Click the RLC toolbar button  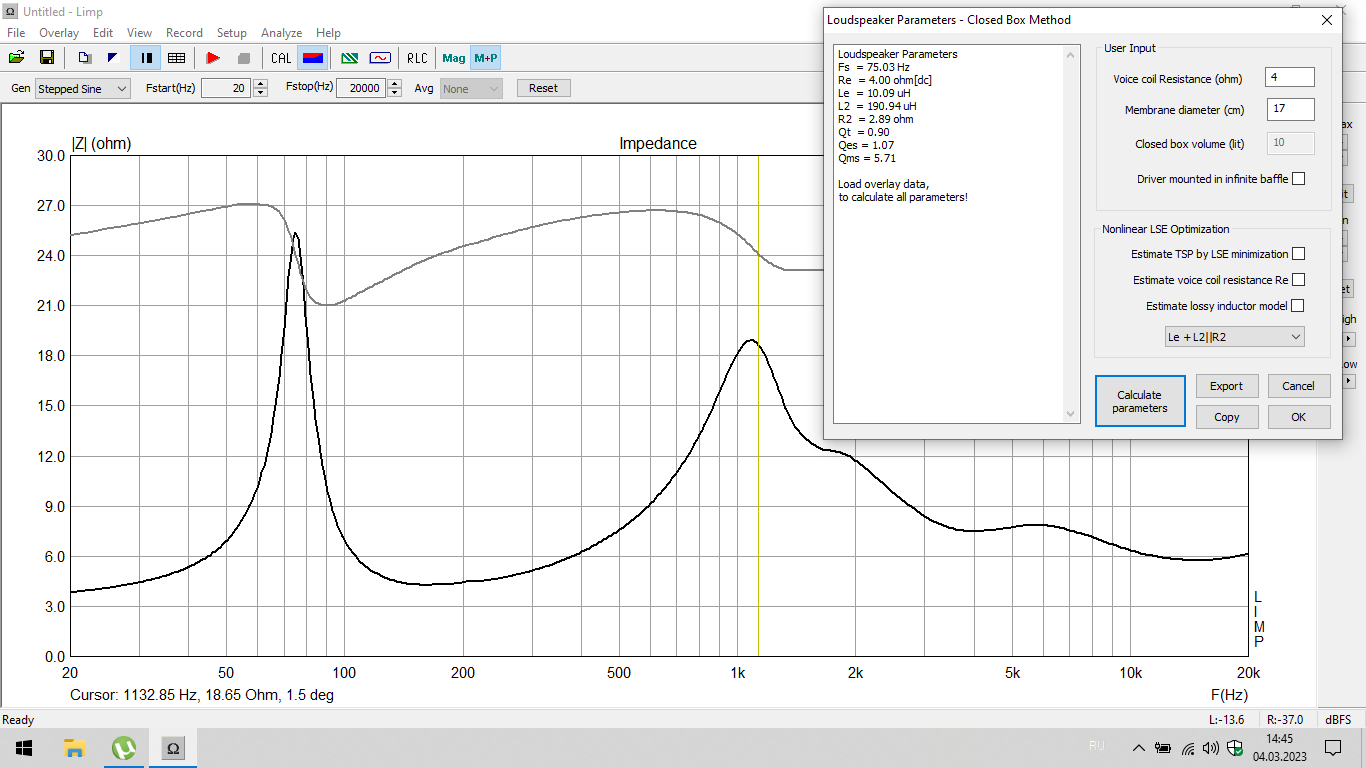417,58
